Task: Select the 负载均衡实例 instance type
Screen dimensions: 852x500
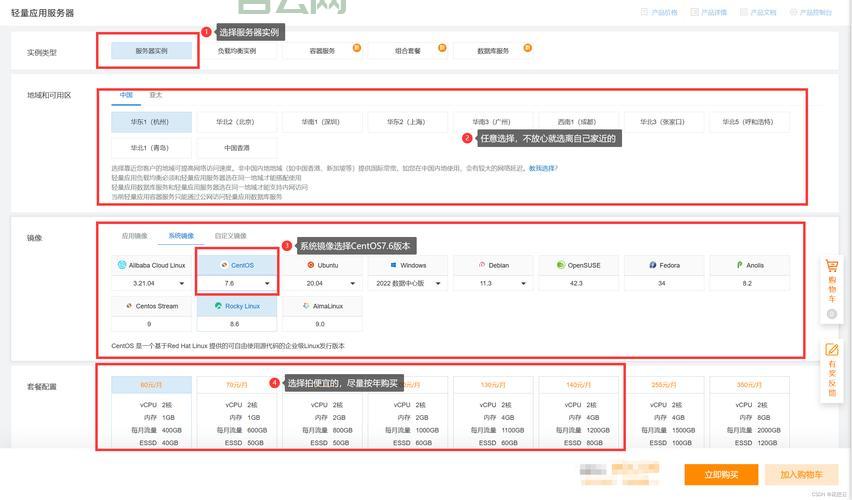Action: pyautogui.click(x=237, y=50)
